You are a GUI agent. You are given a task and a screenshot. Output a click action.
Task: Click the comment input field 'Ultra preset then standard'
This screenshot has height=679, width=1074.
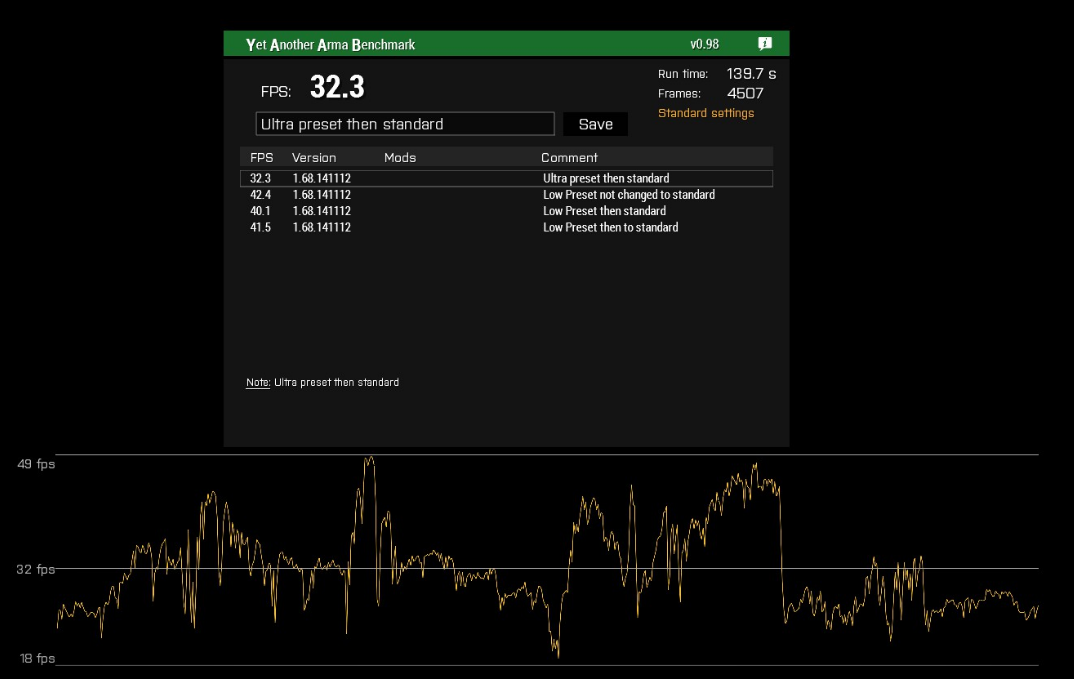tap(405, 124)
